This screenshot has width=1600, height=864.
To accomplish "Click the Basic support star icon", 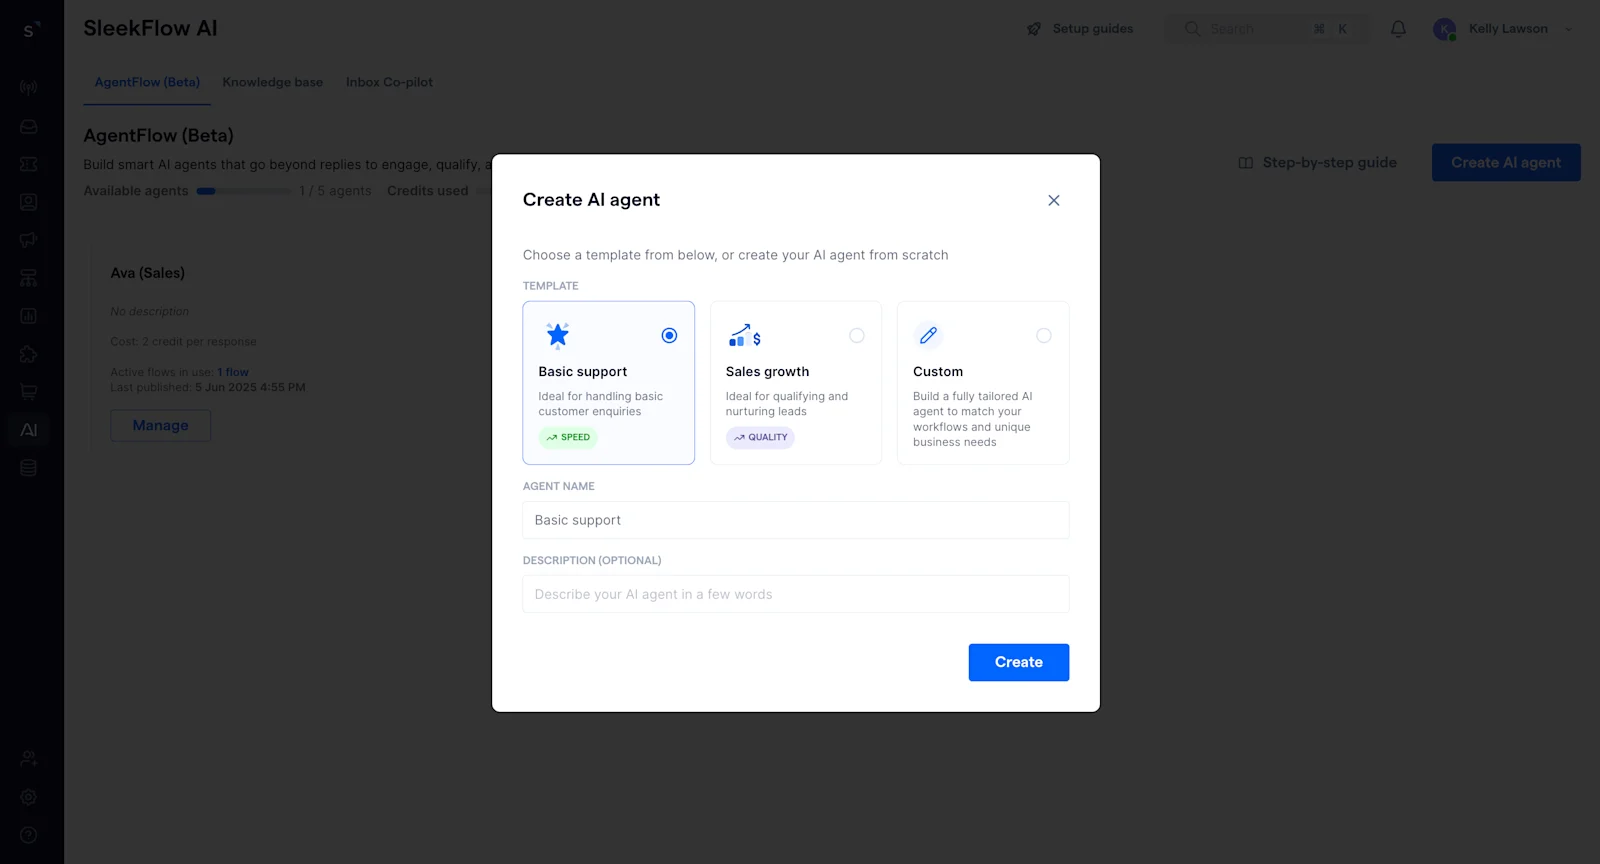I will pos(557,335).
